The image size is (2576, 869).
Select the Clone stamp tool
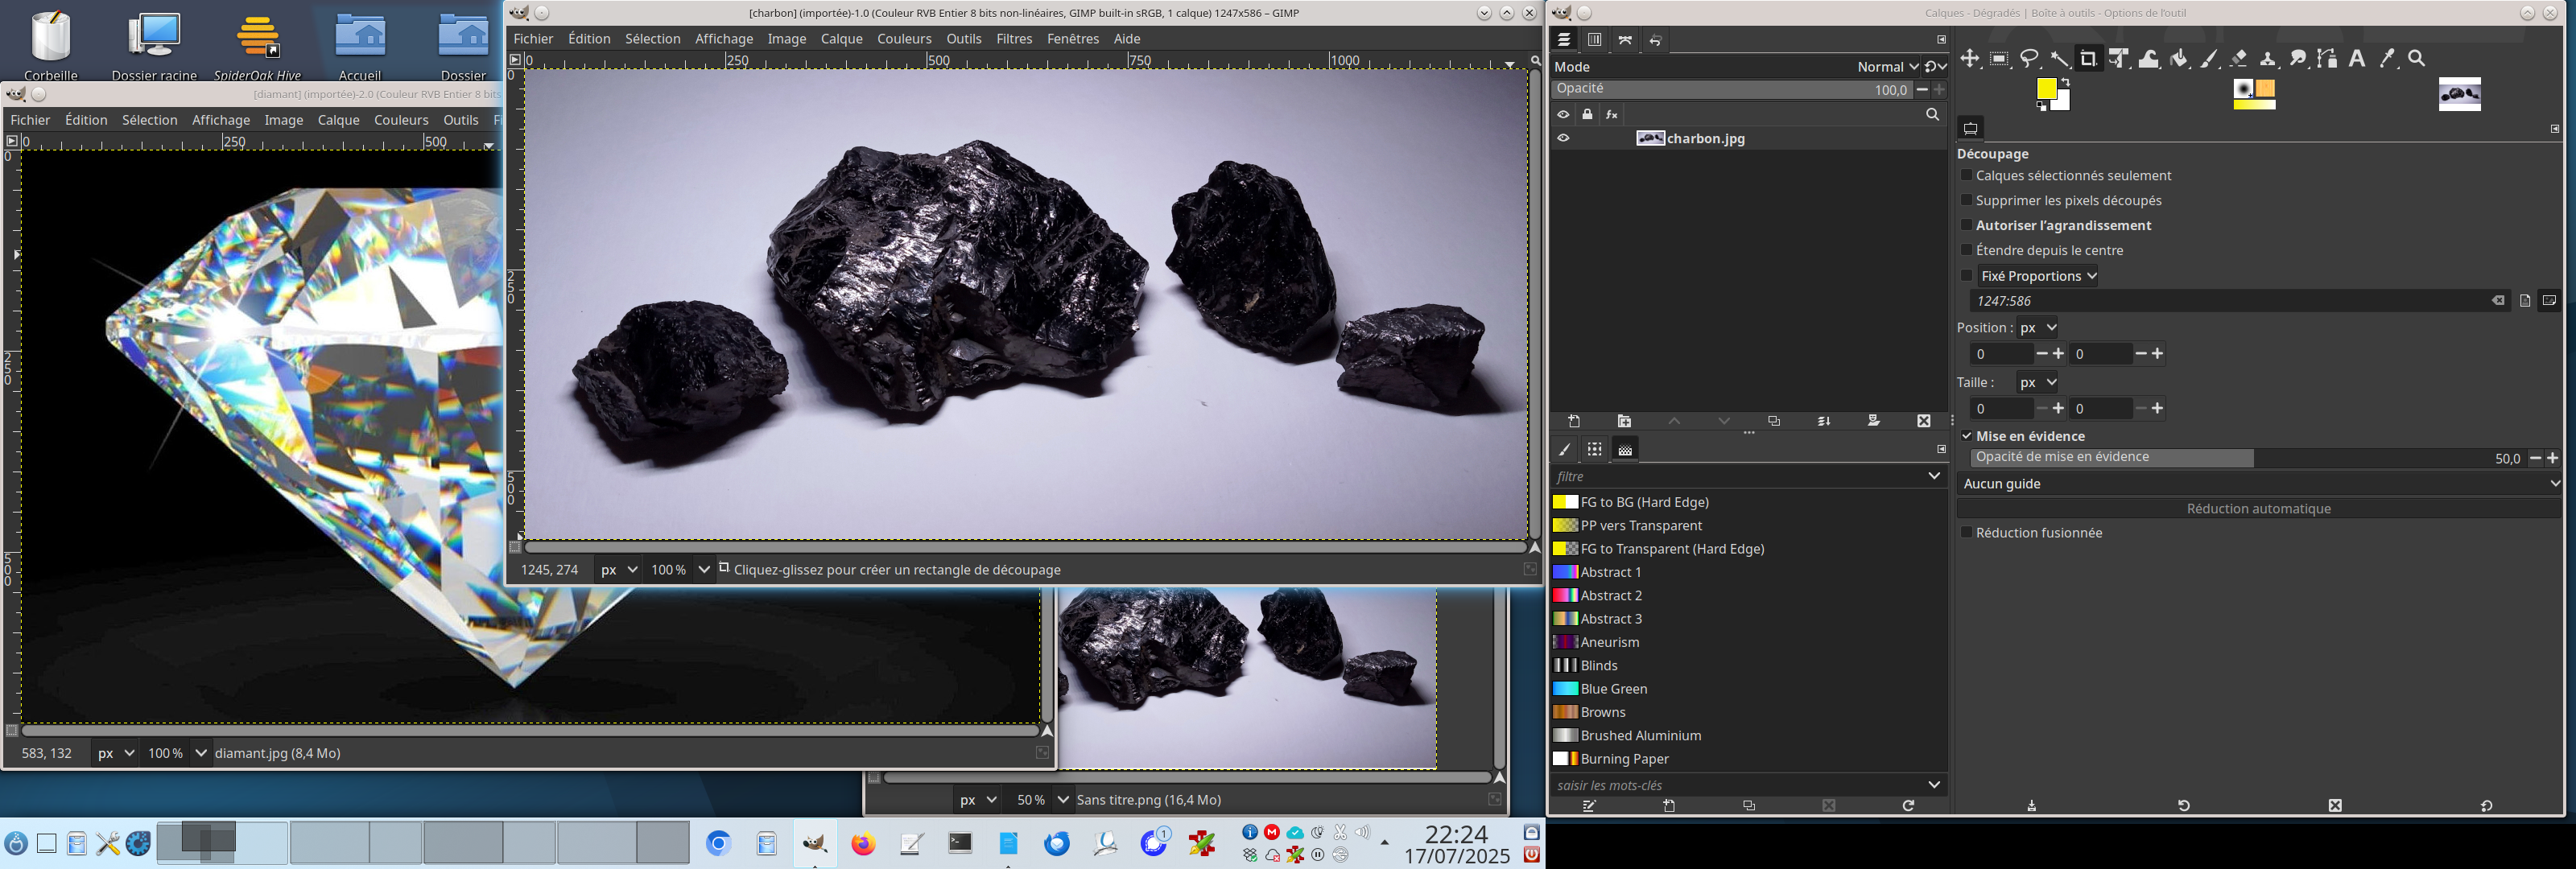click(2268, 59)
